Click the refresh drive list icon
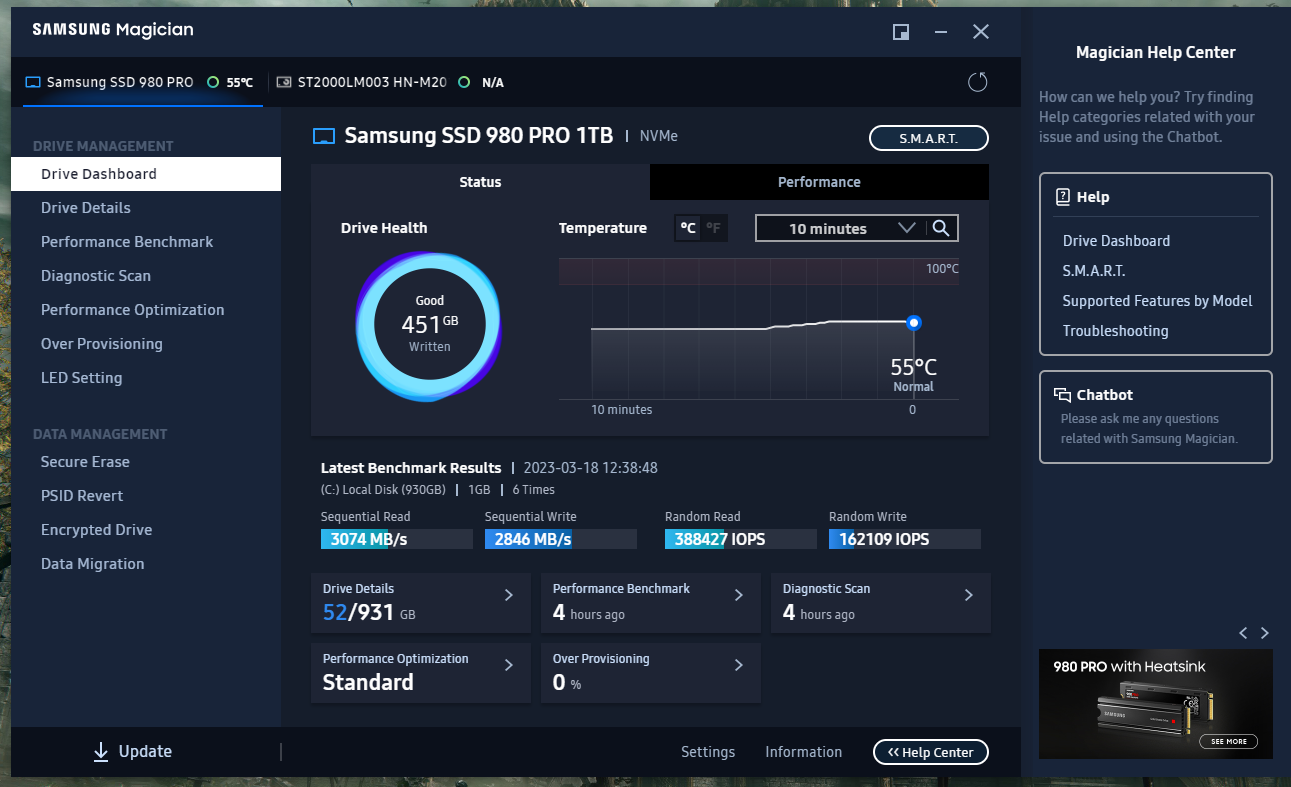Screen dimensions: 1291x787 (x=978, y=82)
